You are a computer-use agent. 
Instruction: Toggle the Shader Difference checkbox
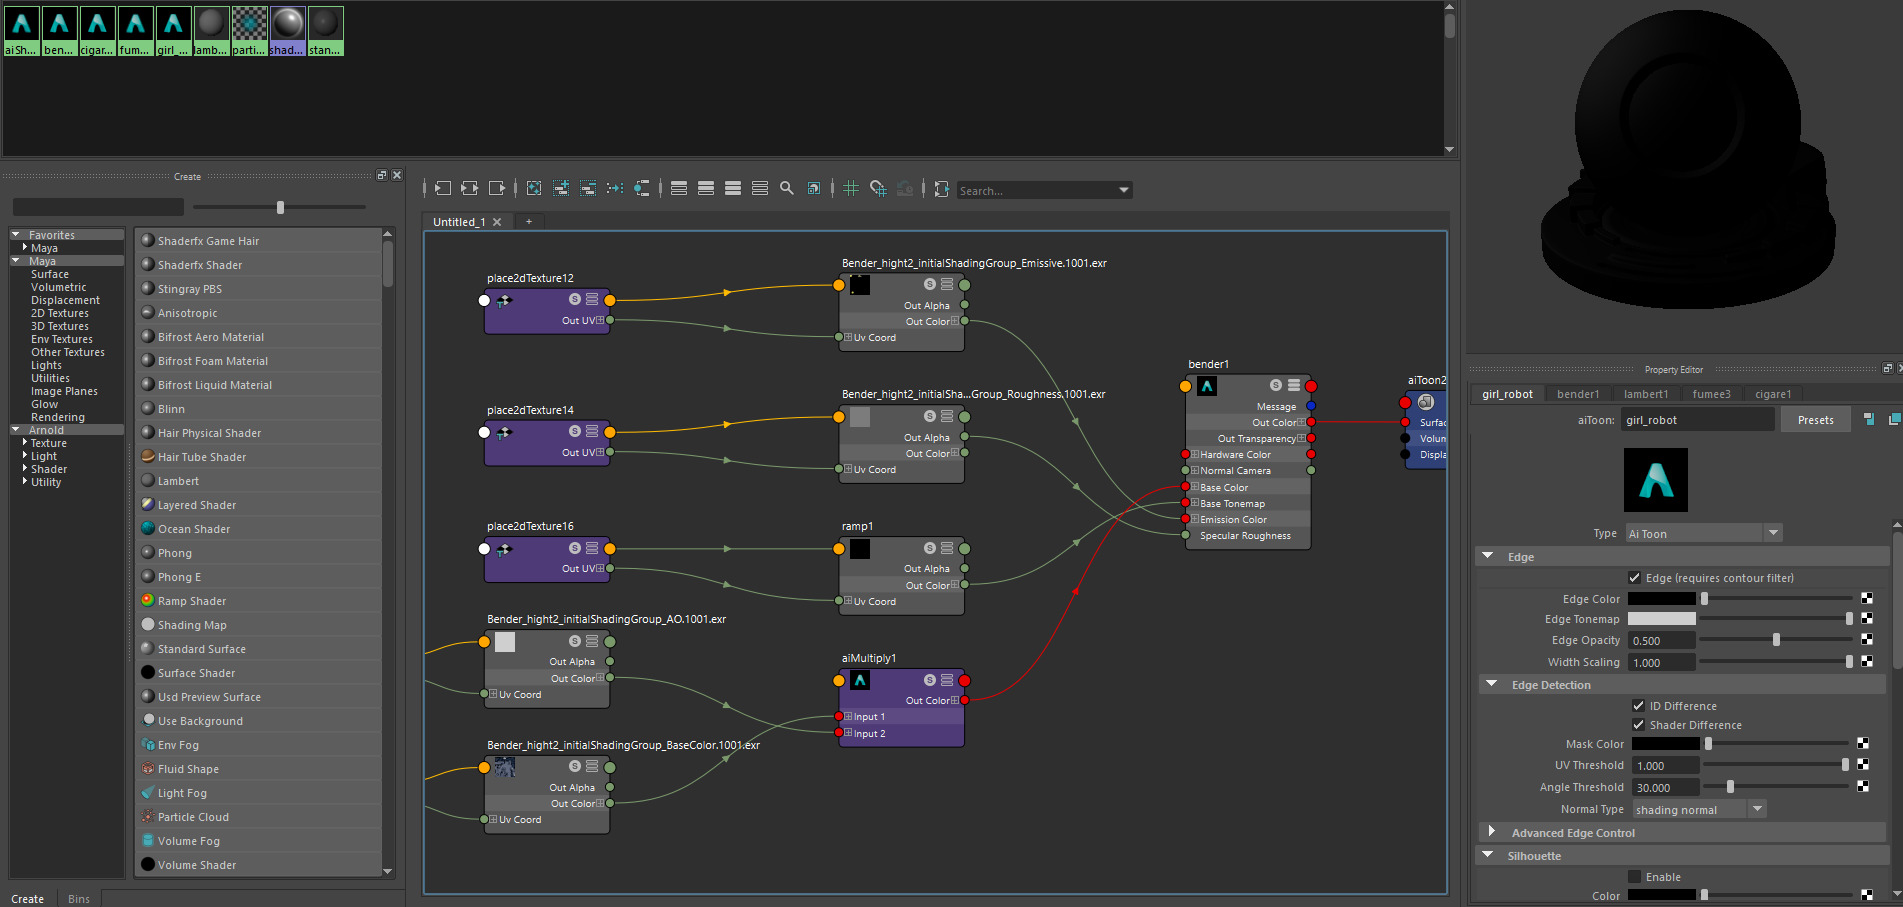pyautogui.click(x=1638, y=725)
